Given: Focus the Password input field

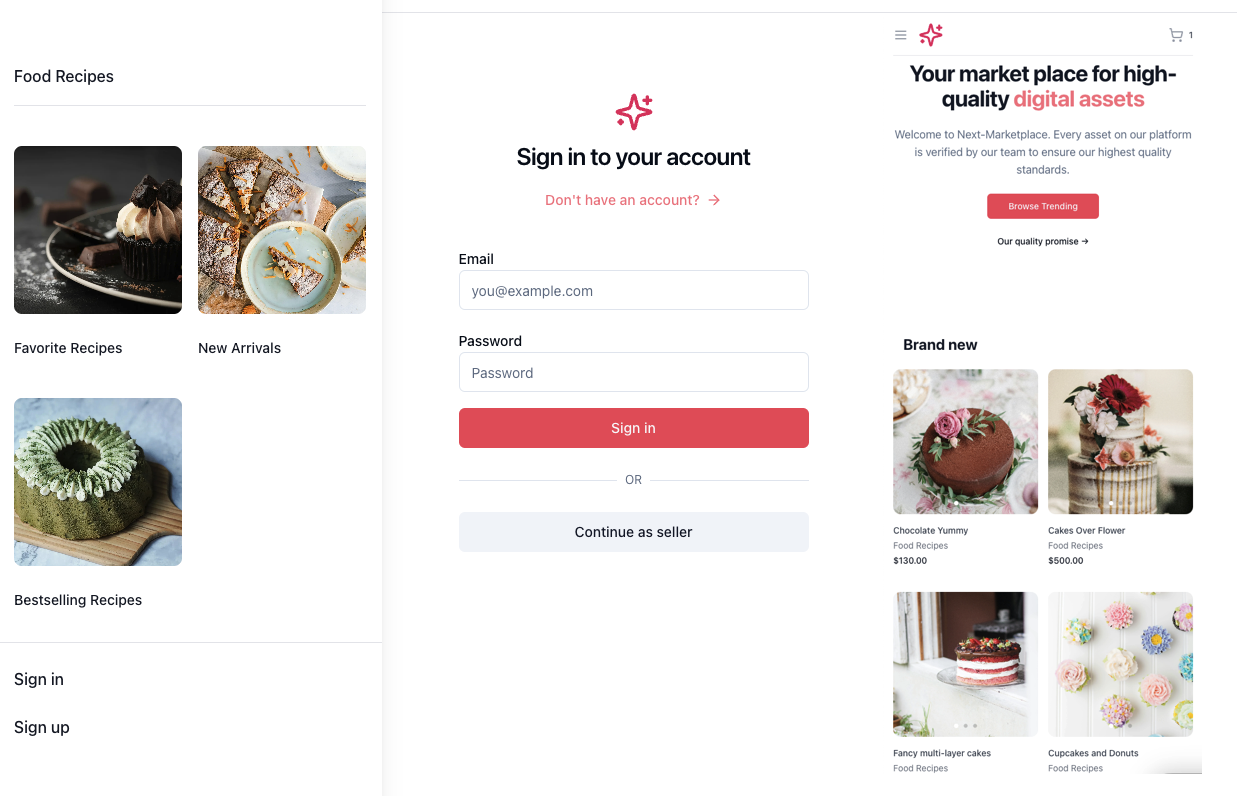Looking at the screenshot, I should [x=633, y=373].
